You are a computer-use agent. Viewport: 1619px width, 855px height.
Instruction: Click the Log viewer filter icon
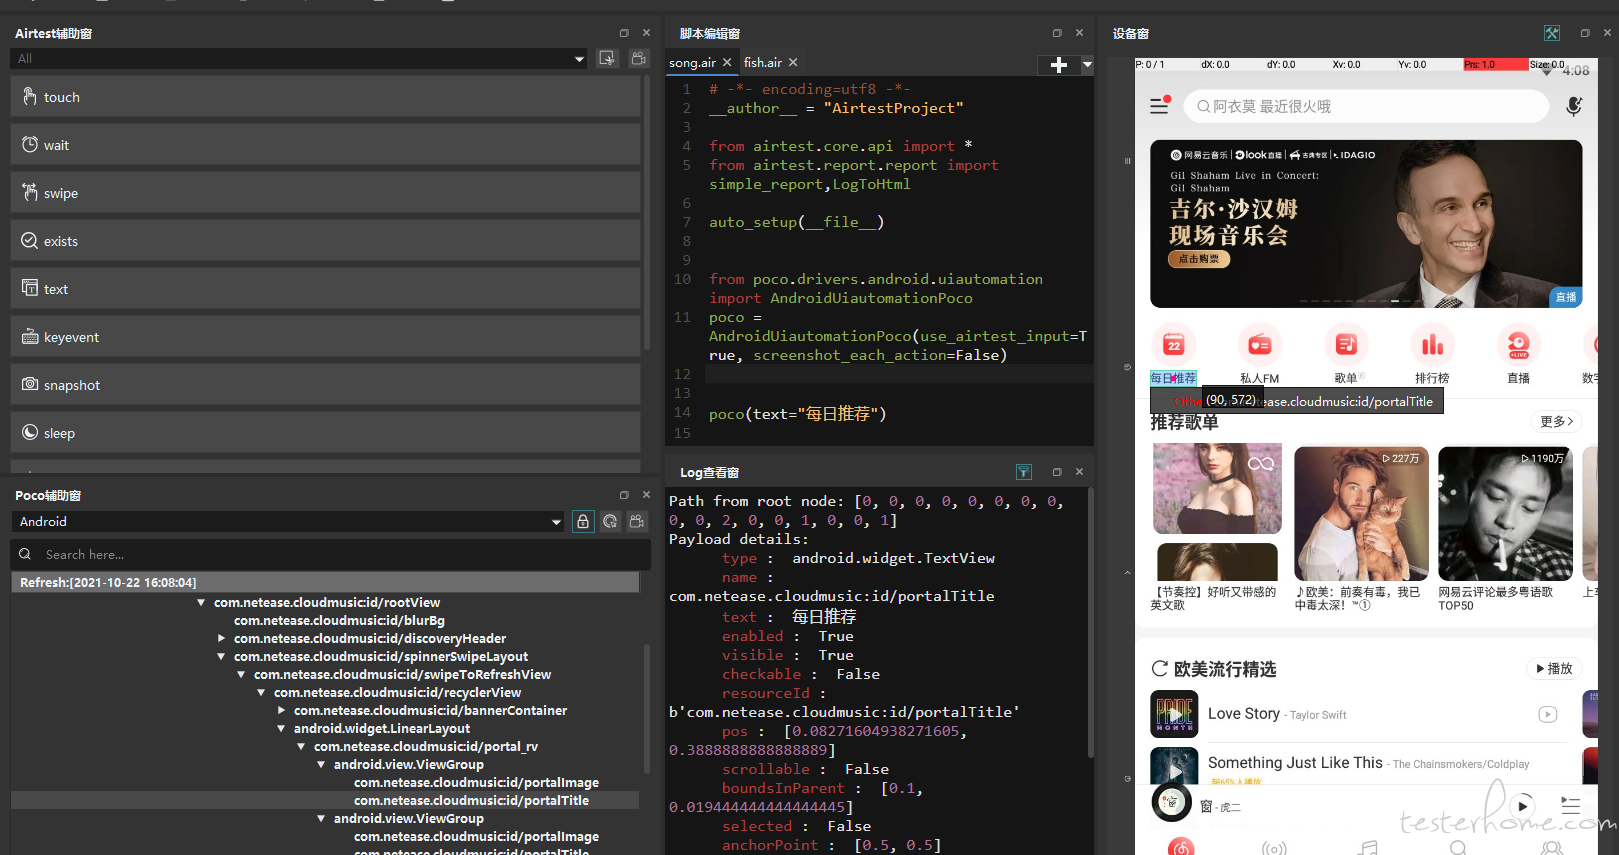(x=1023, y=472)
